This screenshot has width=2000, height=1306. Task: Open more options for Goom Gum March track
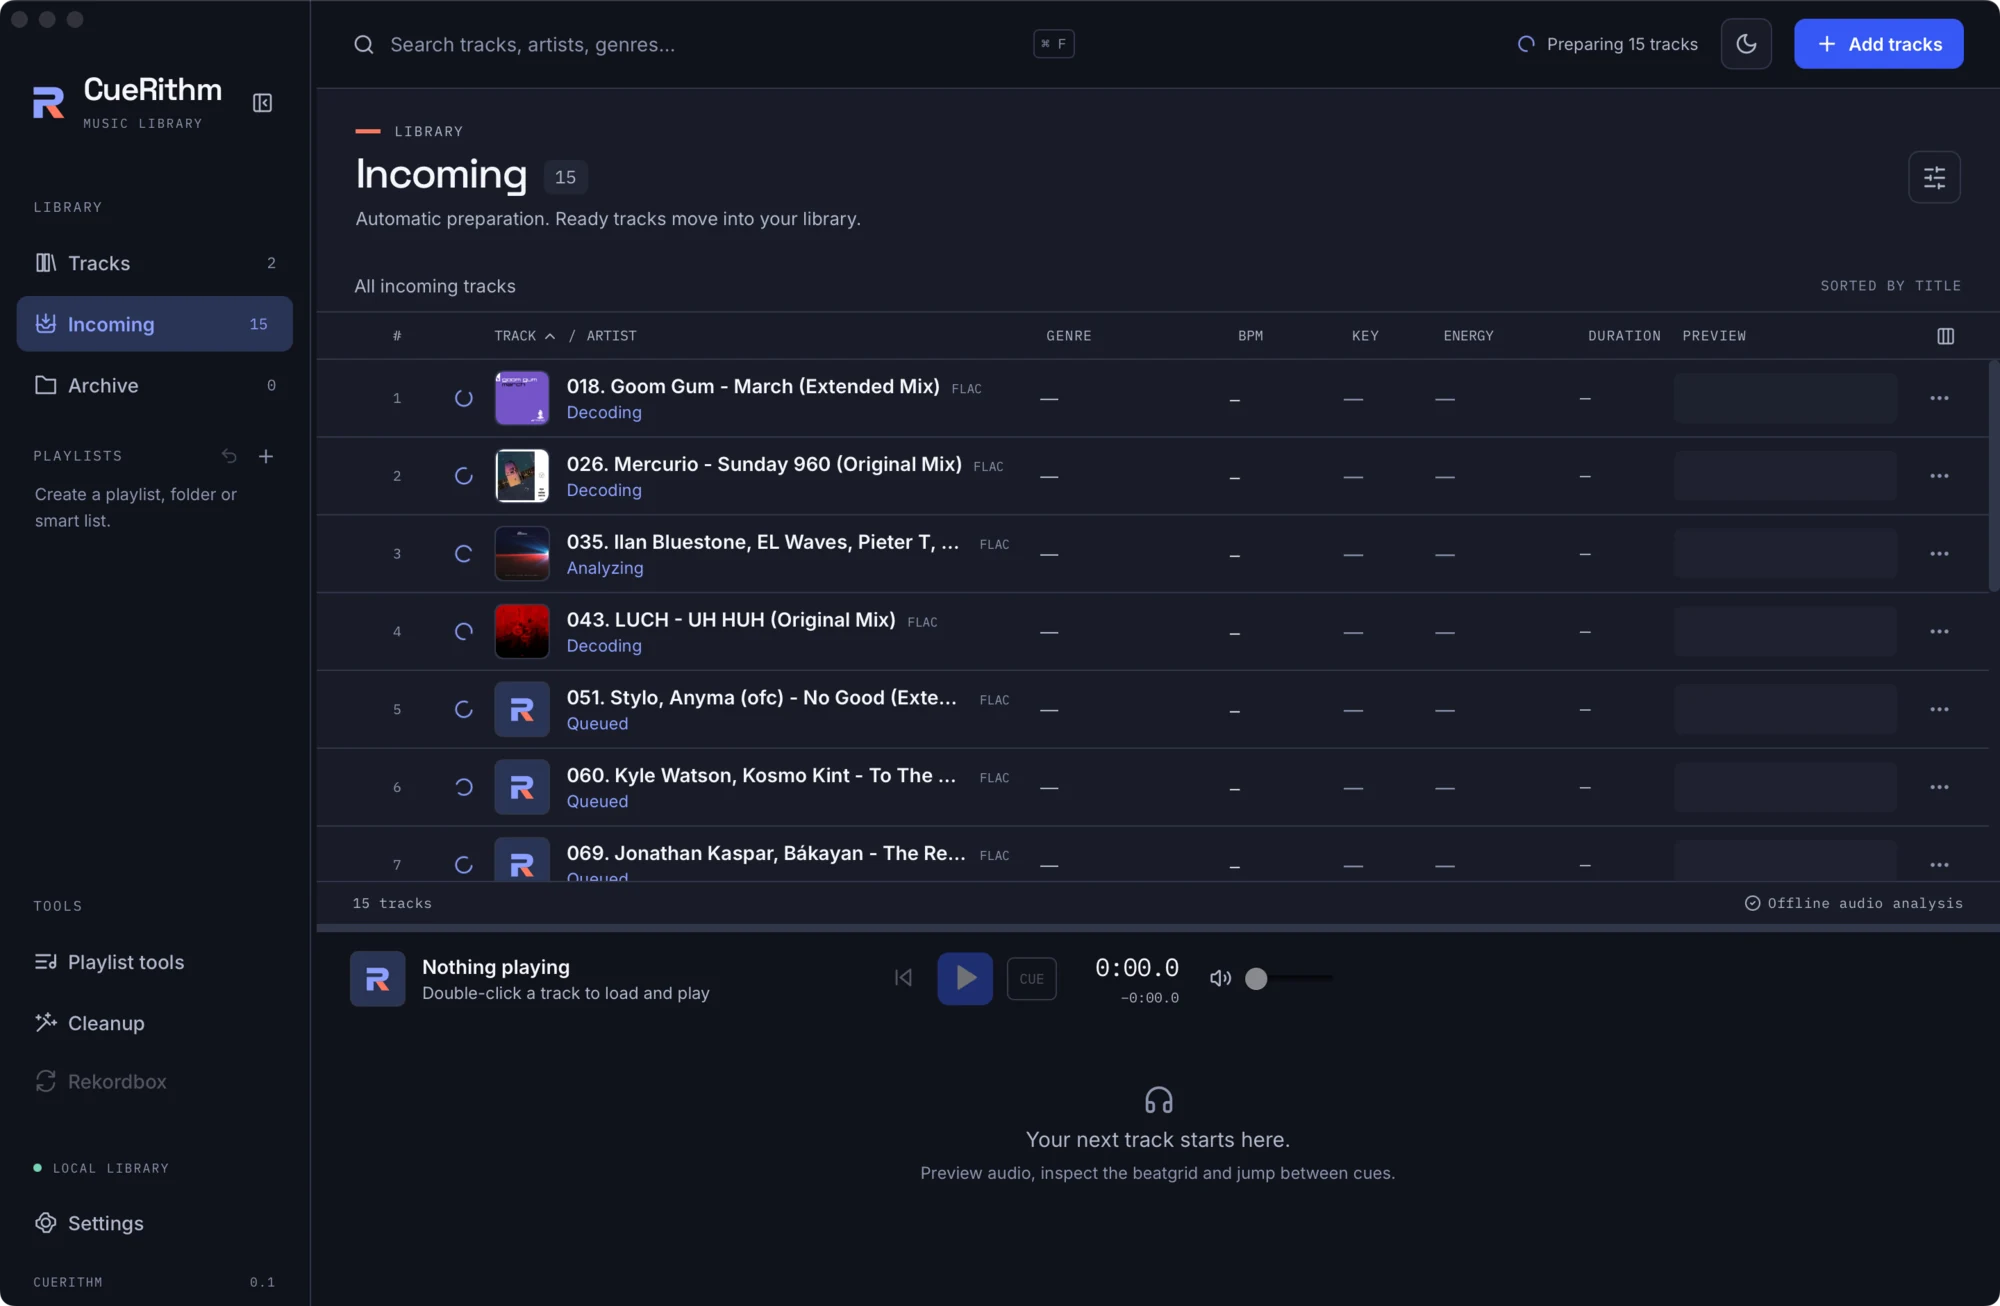coord(1939,398)
